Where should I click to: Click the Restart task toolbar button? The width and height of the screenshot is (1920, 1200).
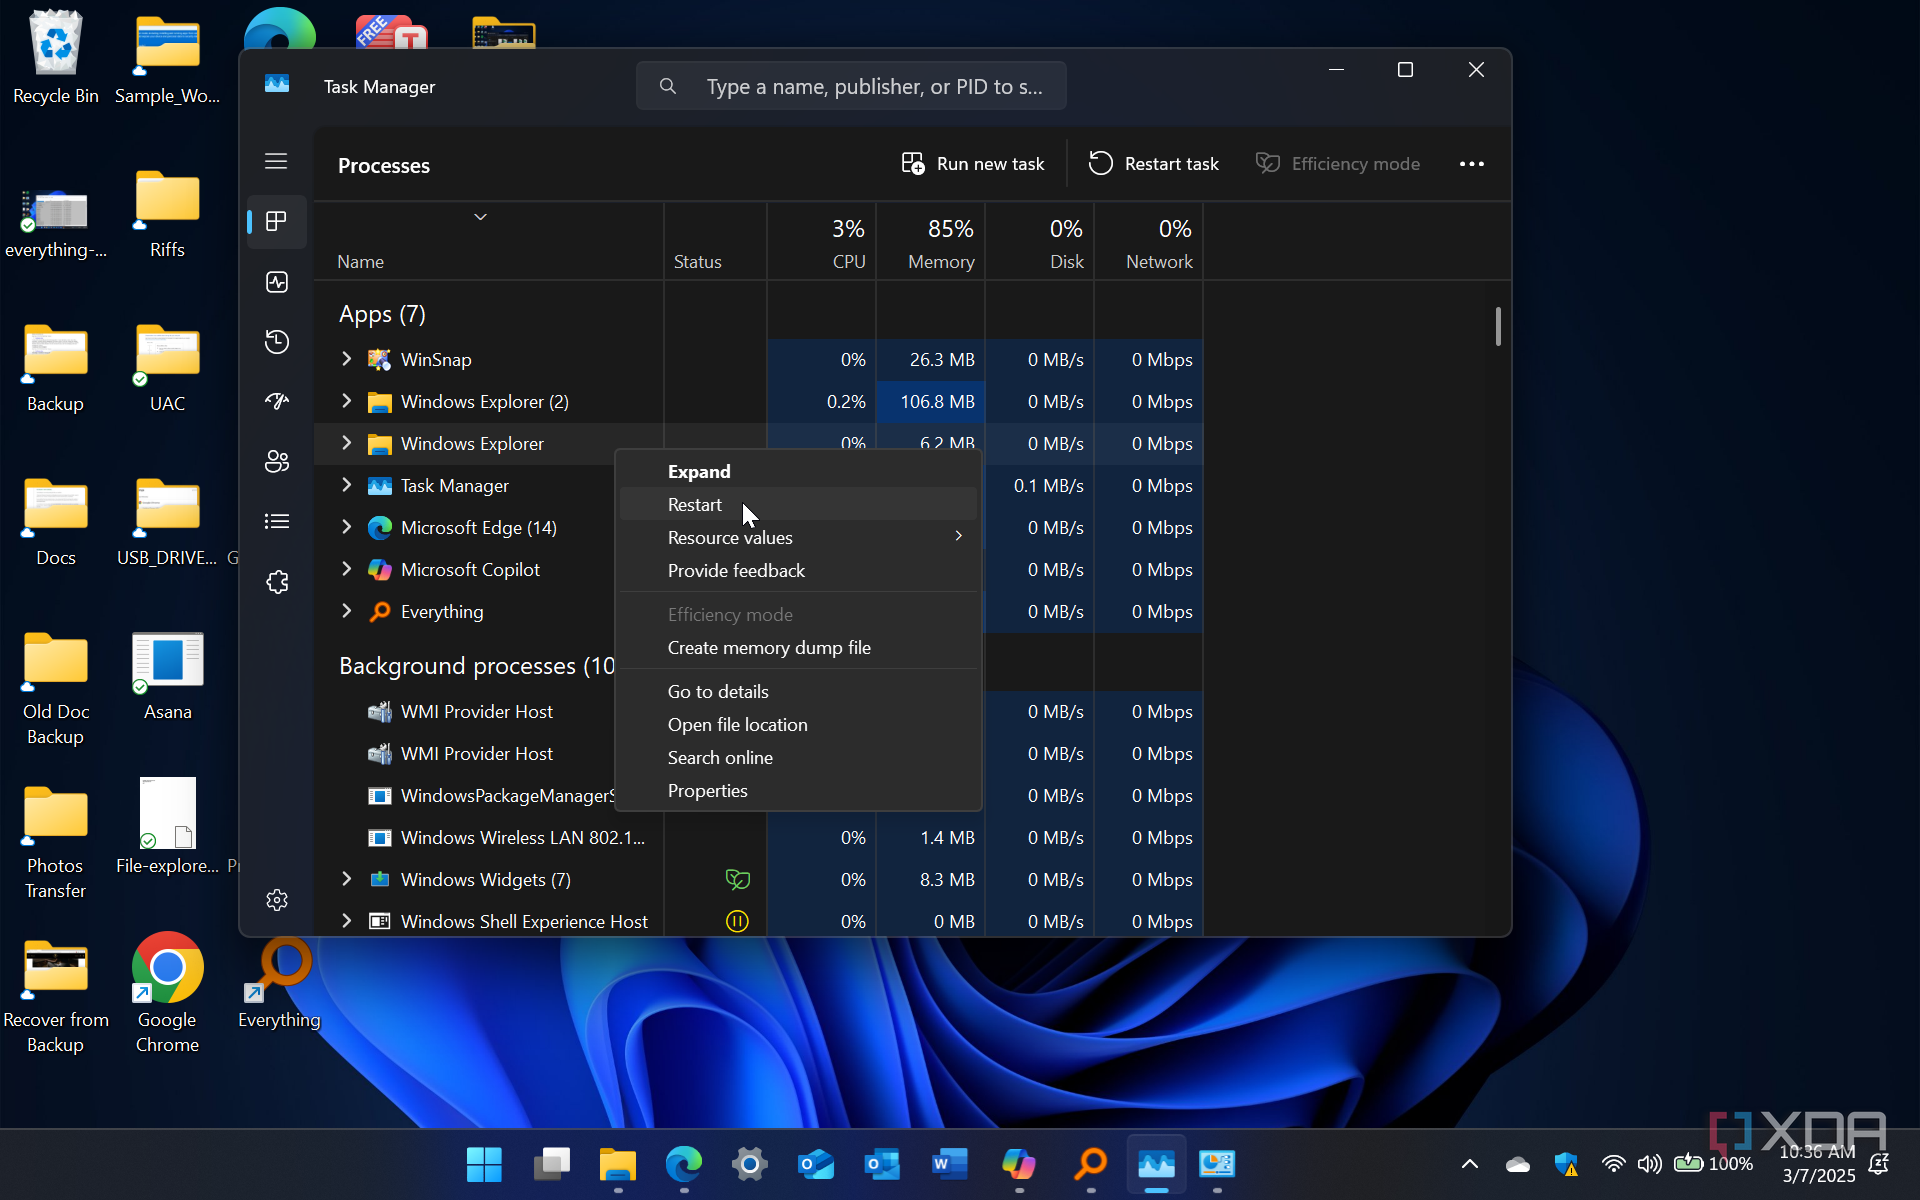point(1152,163)
